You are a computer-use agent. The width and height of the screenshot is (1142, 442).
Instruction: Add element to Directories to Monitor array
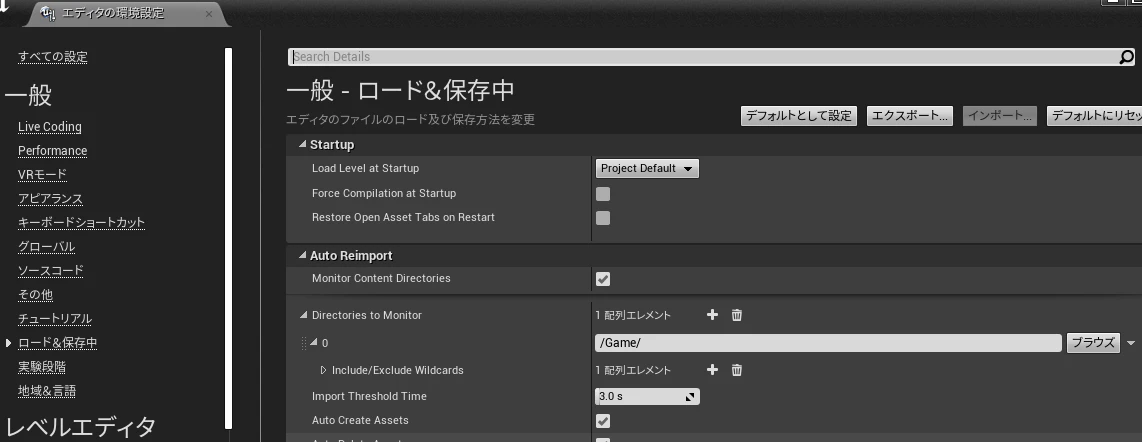coord(712,315)
